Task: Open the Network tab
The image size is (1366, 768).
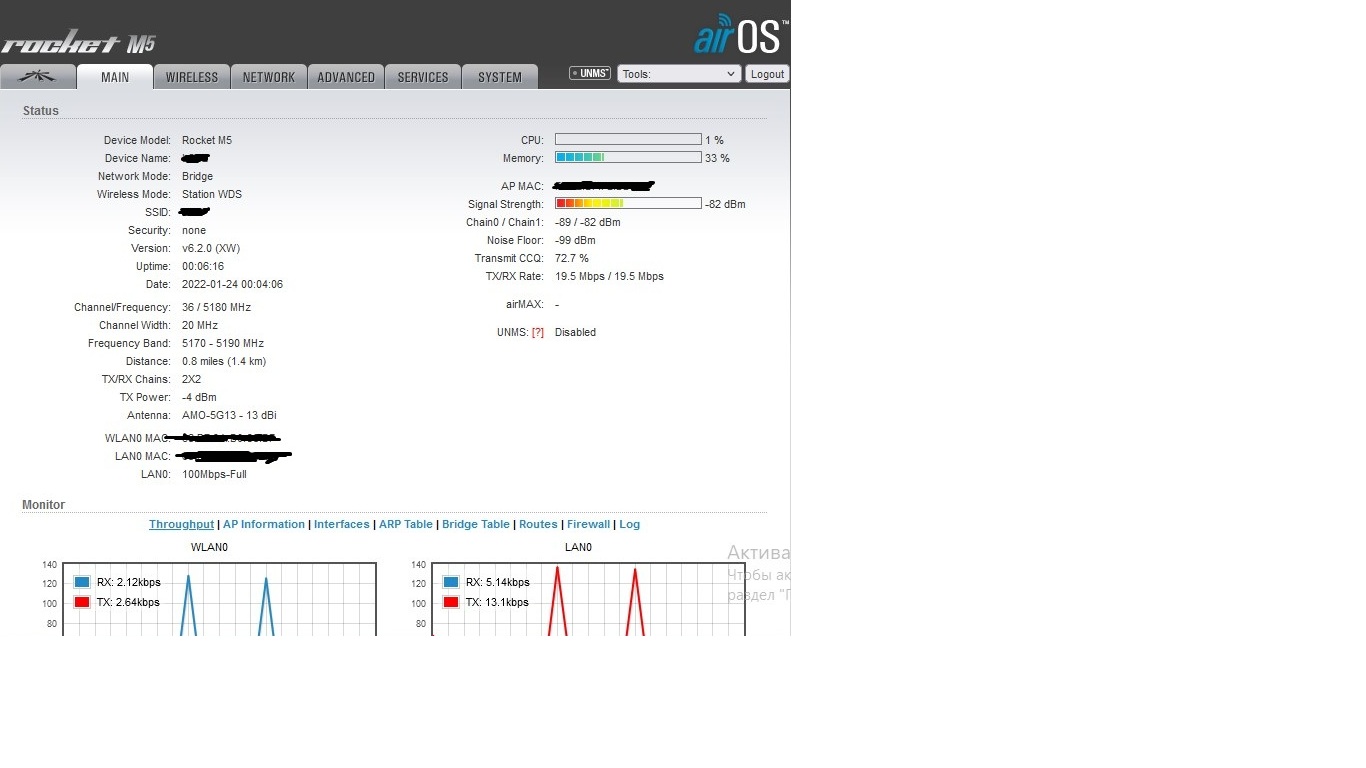Action: [269, 77]
